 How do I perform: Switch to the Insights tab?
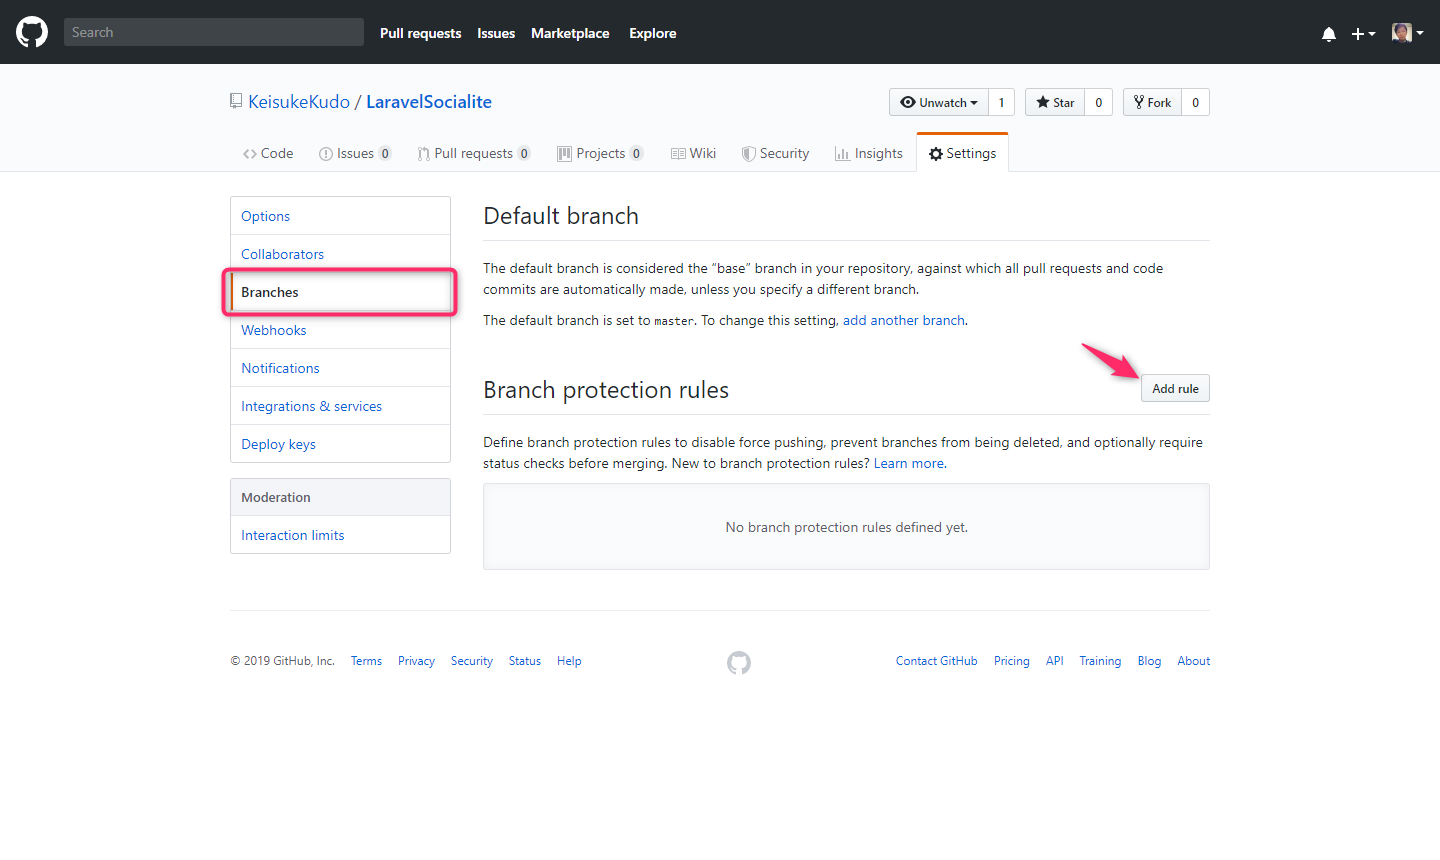pyautogui.click(x=869, y=153)
